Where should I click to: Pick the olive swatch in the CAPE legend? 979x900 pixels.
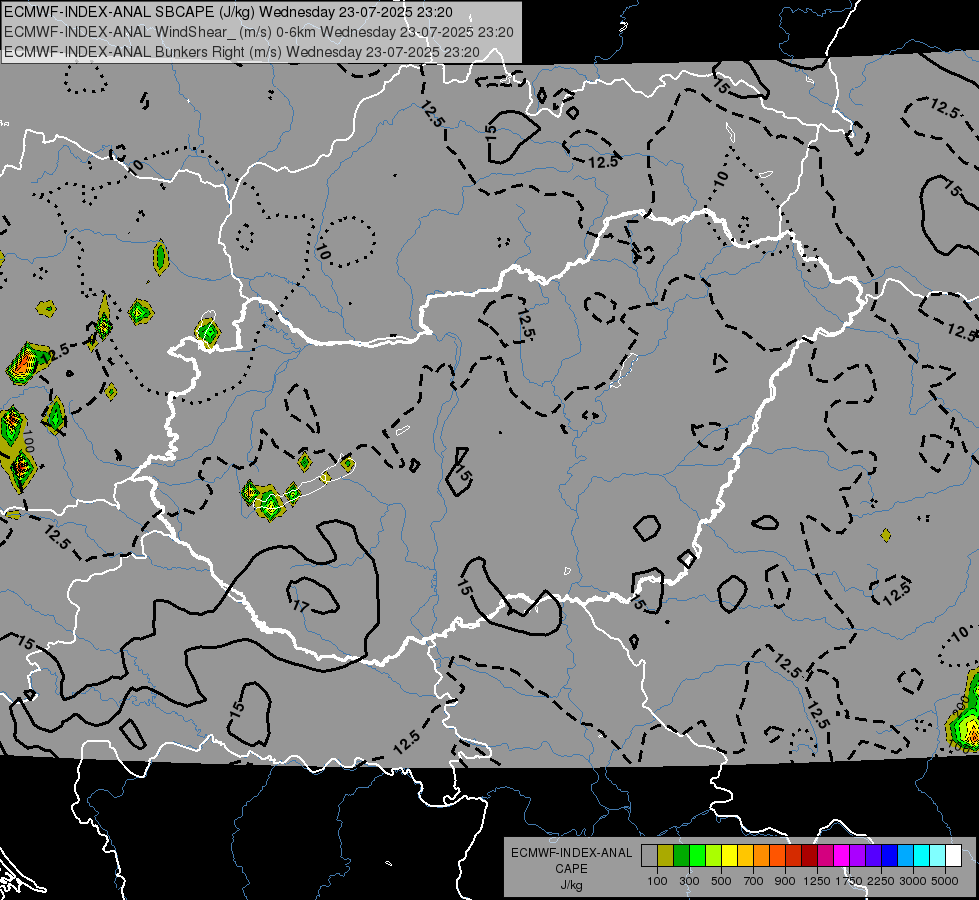(665, 856)
